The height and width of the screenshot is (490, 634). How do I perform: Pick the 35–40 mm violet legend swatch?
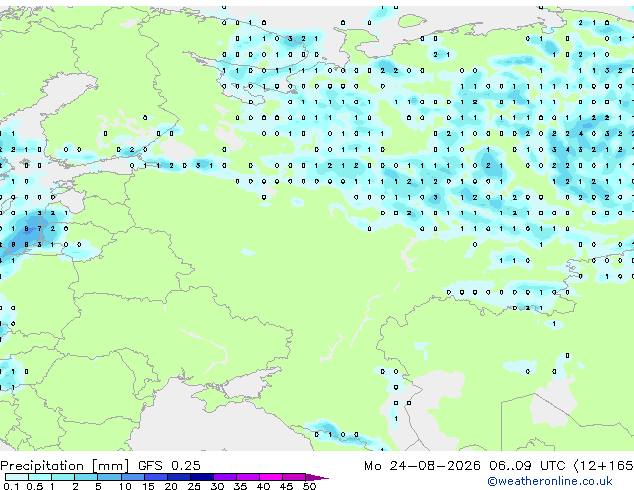tap(248, 477)
